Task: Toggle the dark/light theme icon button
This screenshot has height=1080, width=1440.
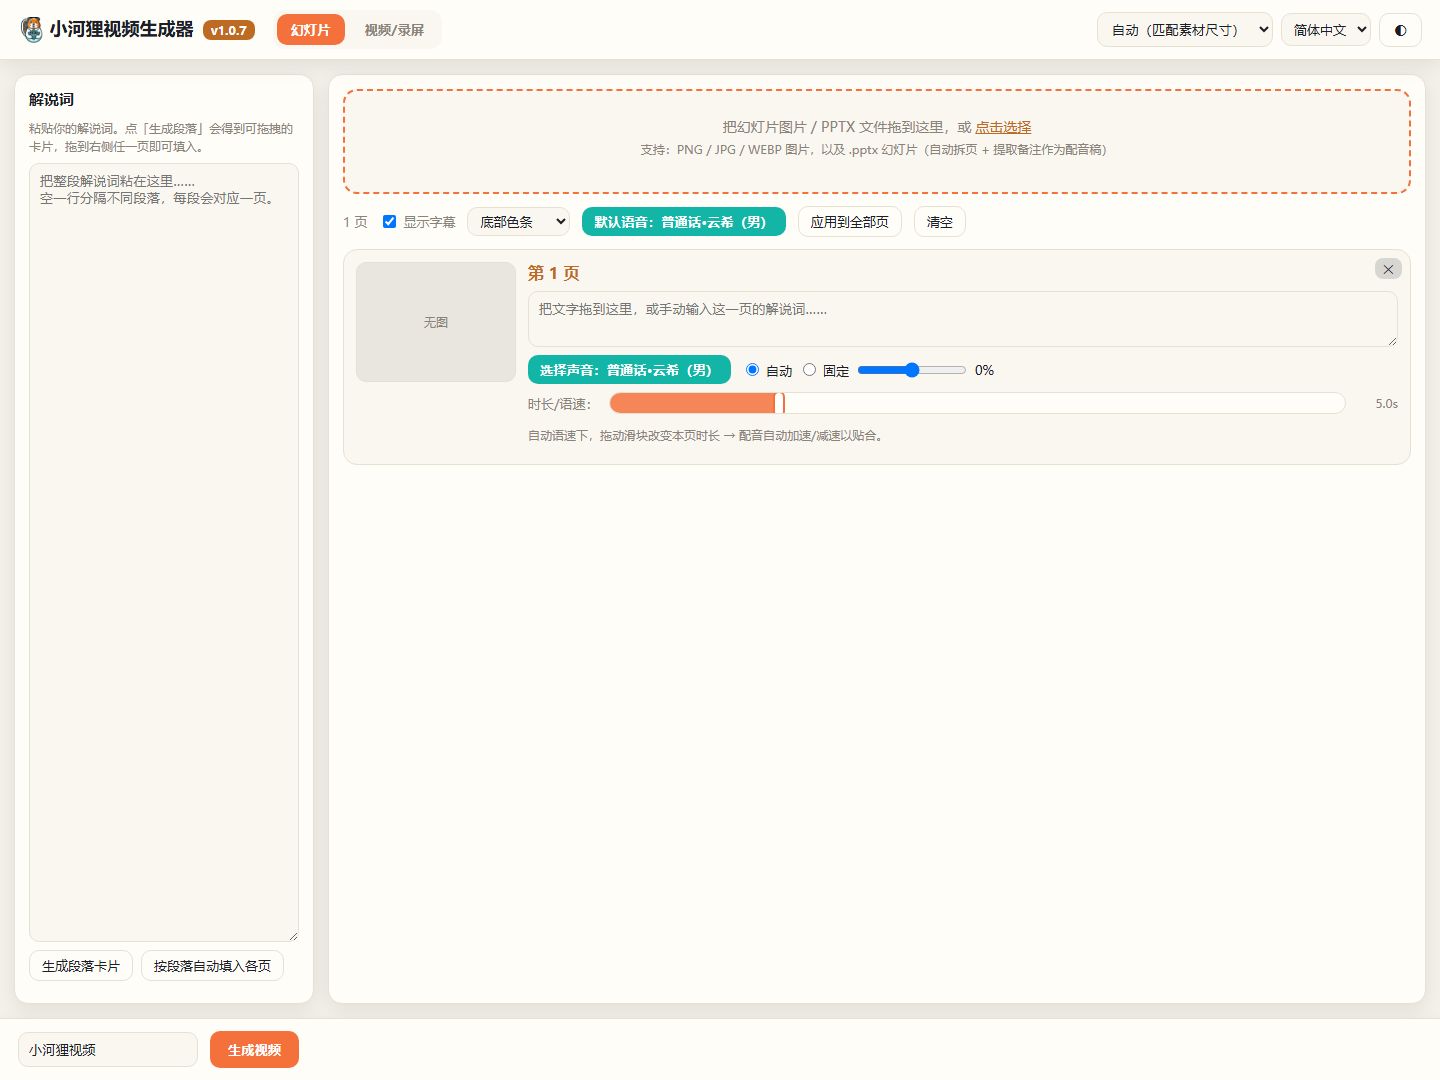Action: pos(1400,30)
